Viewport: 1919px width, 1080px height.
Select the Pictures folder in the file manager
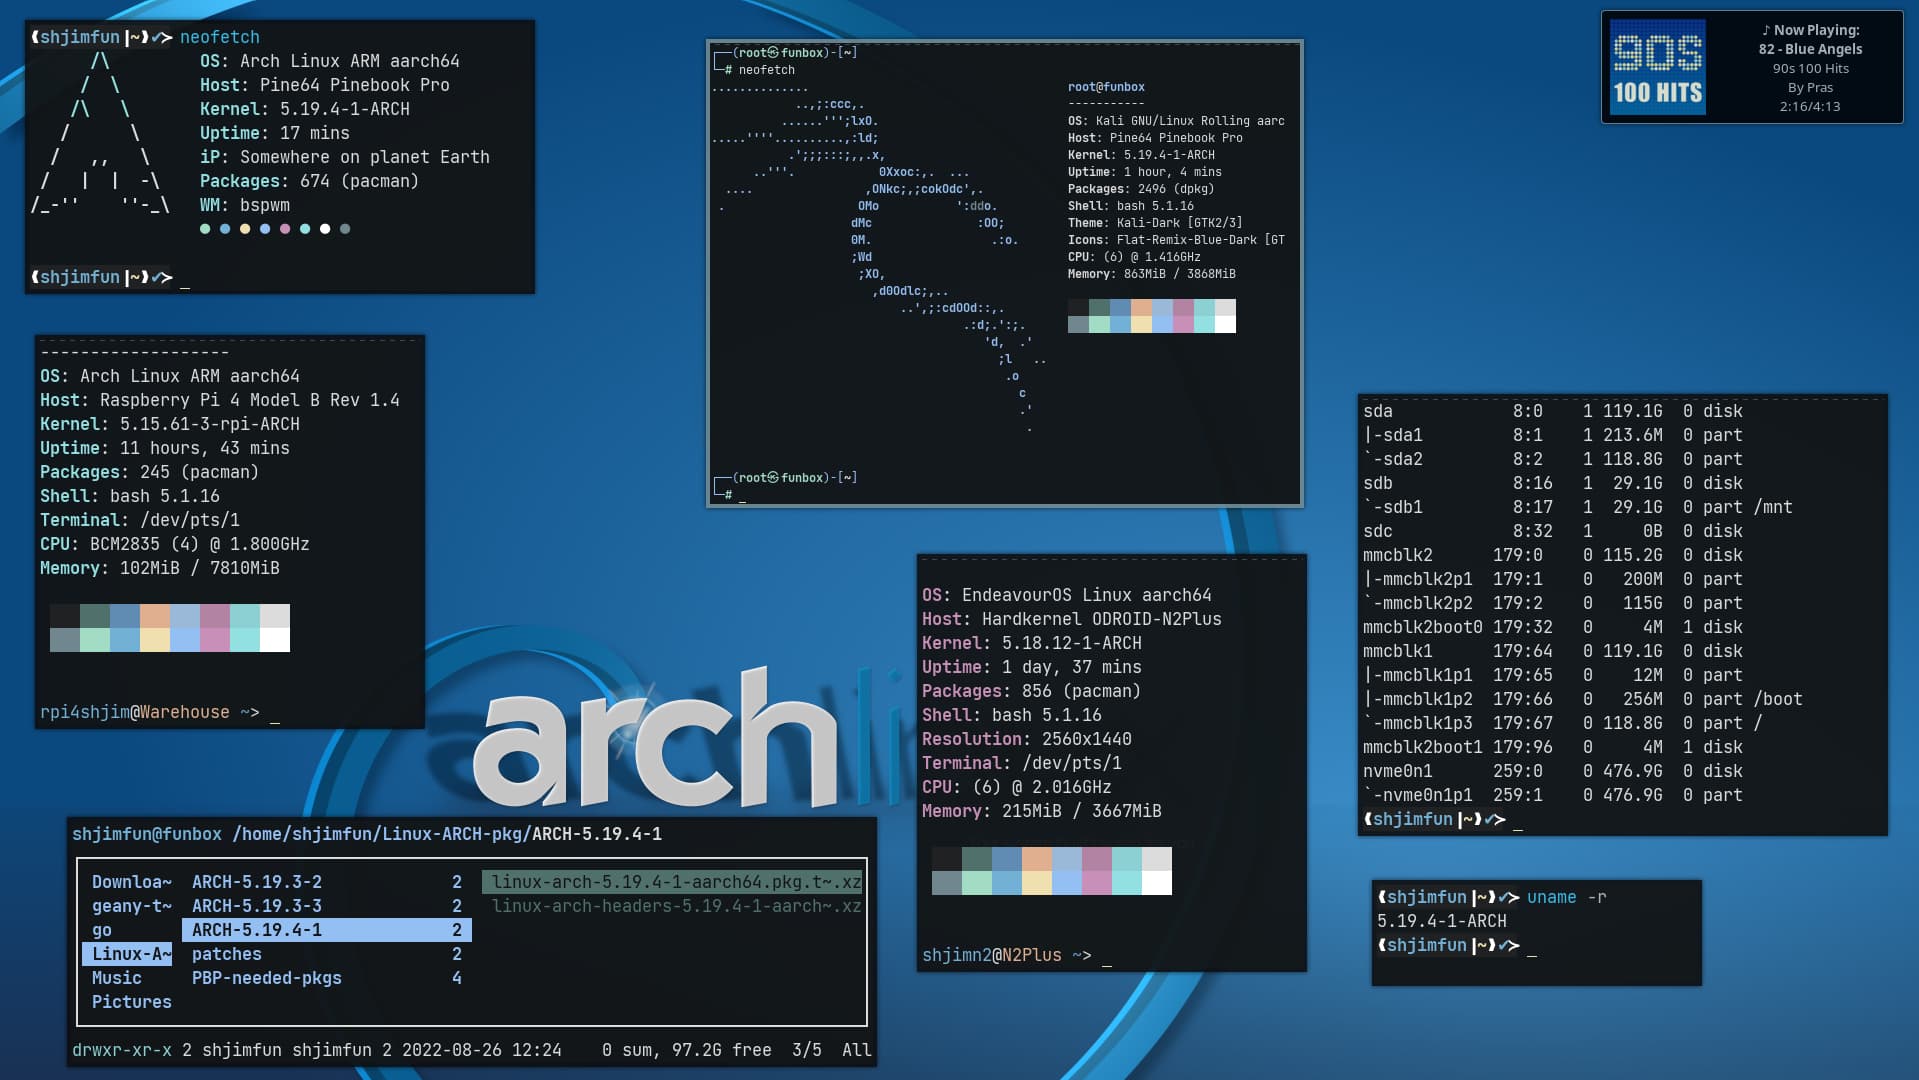[x=131, y=1002]
